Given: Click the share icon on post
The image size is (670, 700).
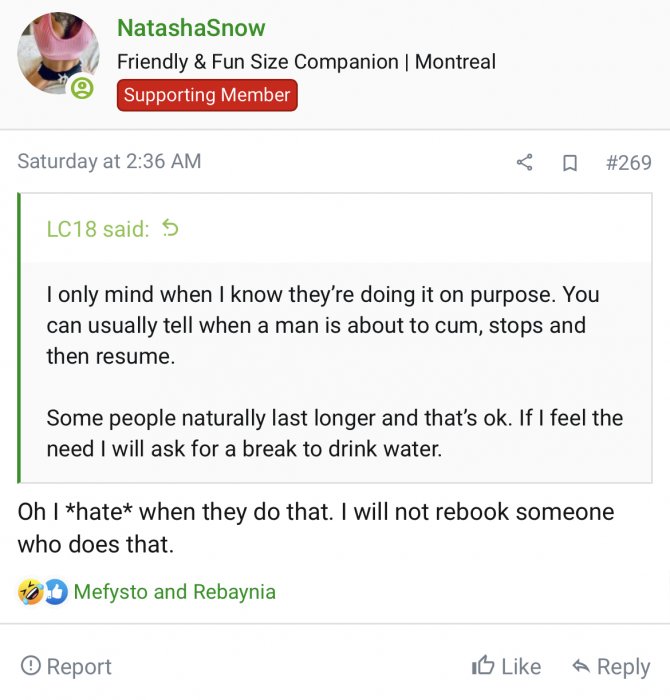Looking at the screenshot, I should (524, 162).
